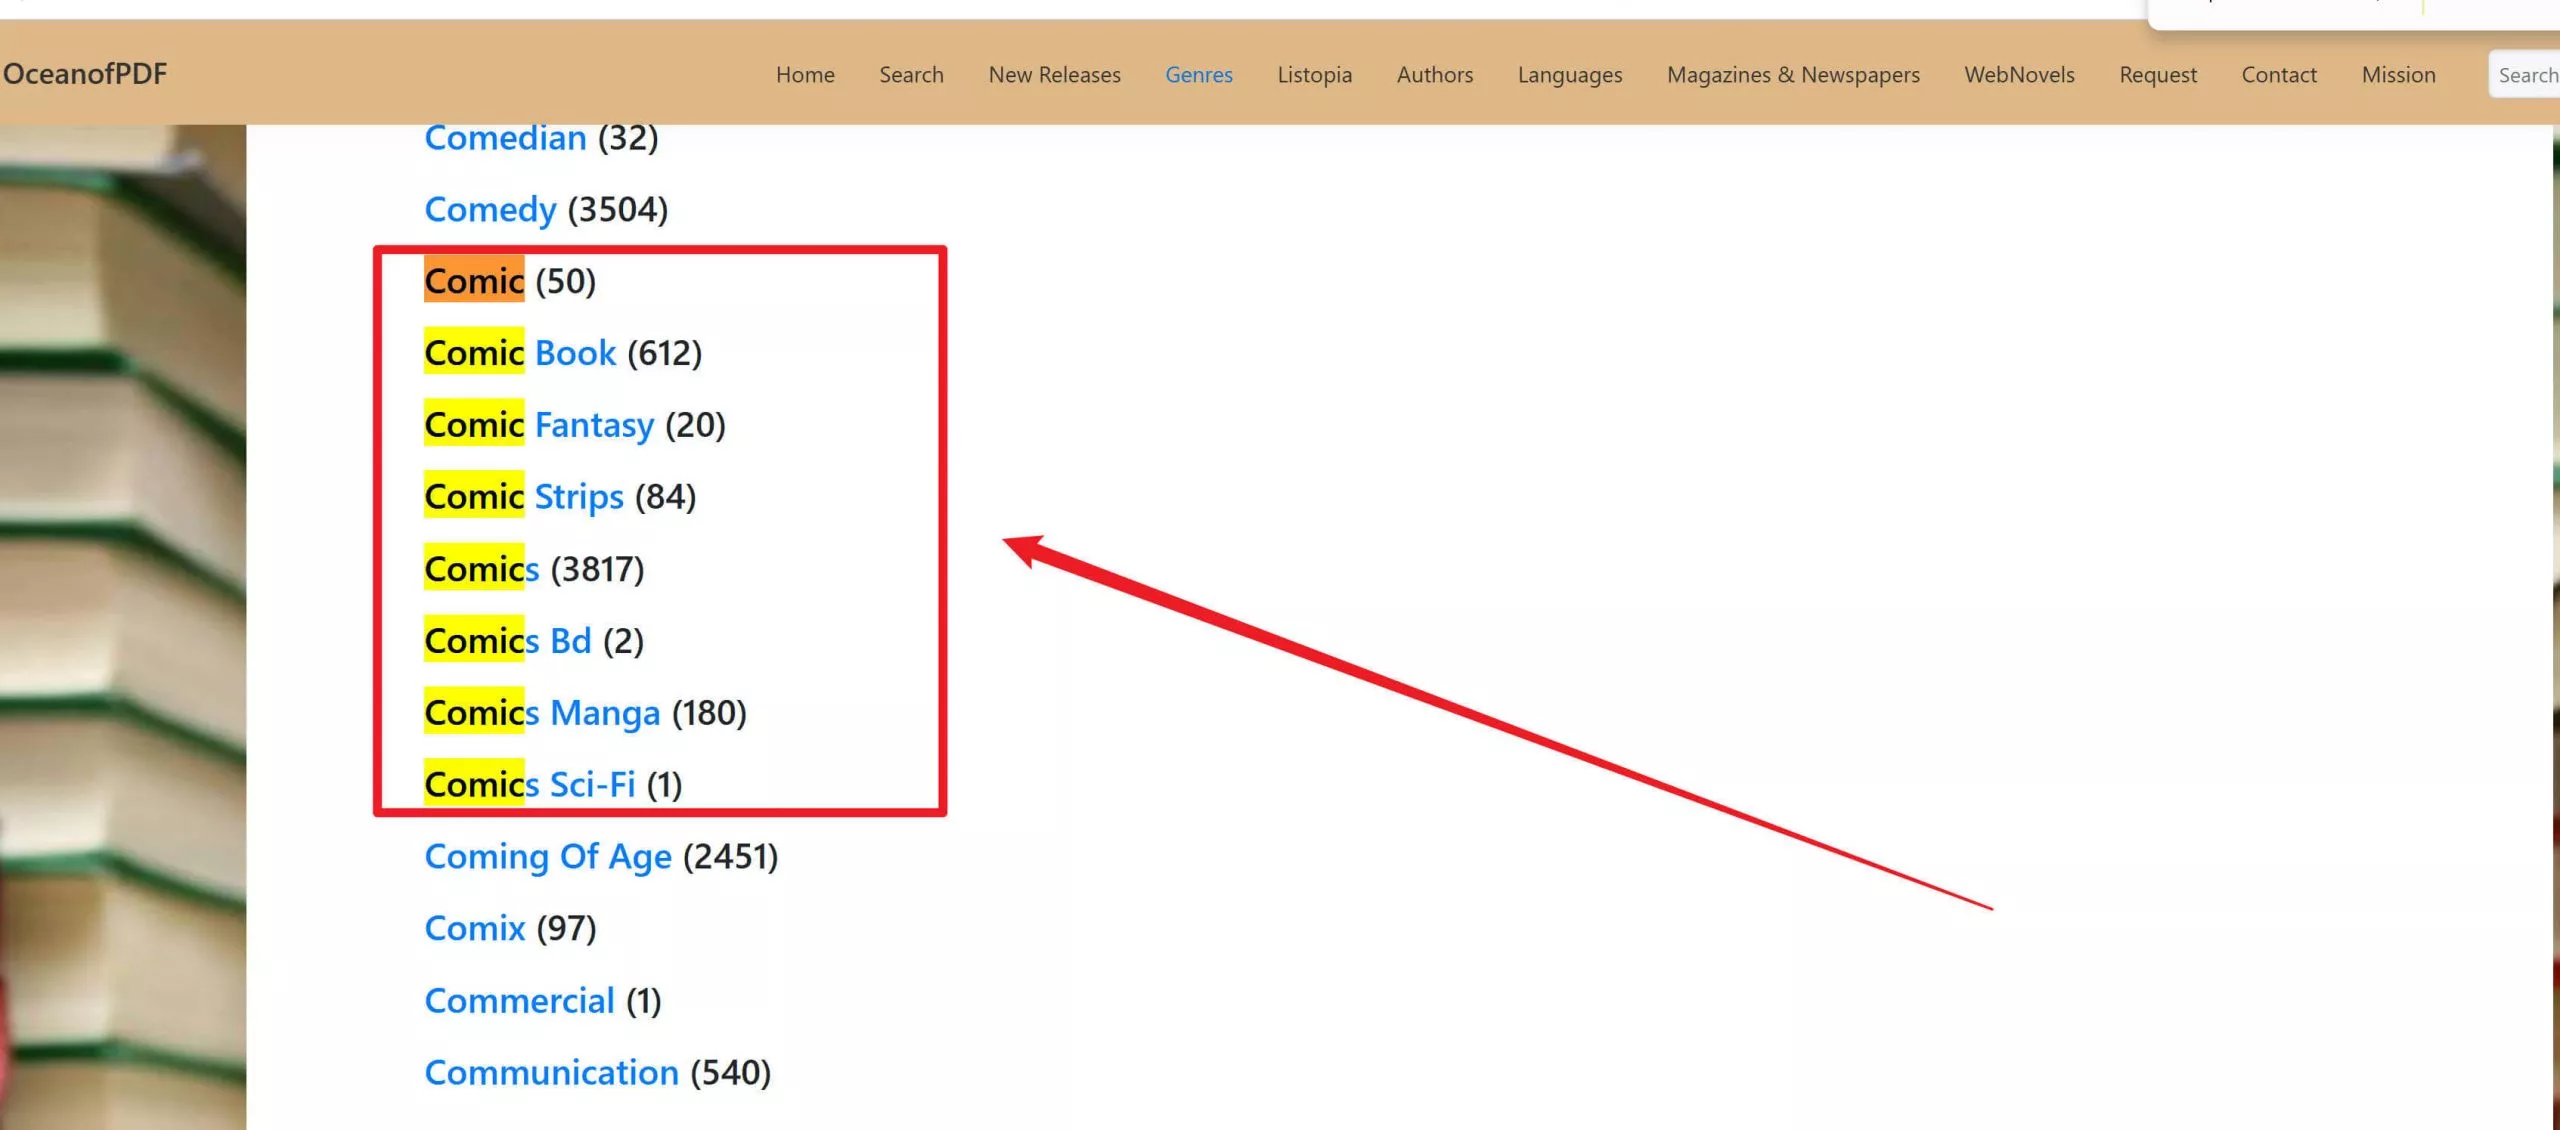The image size is (2560, 1130).
Task: Go to New Releases page
Action: click(x=1053, y=75)
